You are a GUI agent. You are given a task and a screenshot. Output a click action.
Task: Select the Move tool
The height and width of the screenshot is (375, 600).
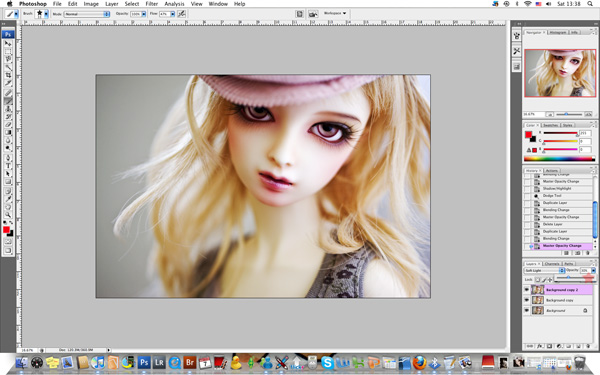tap(8, 43)
